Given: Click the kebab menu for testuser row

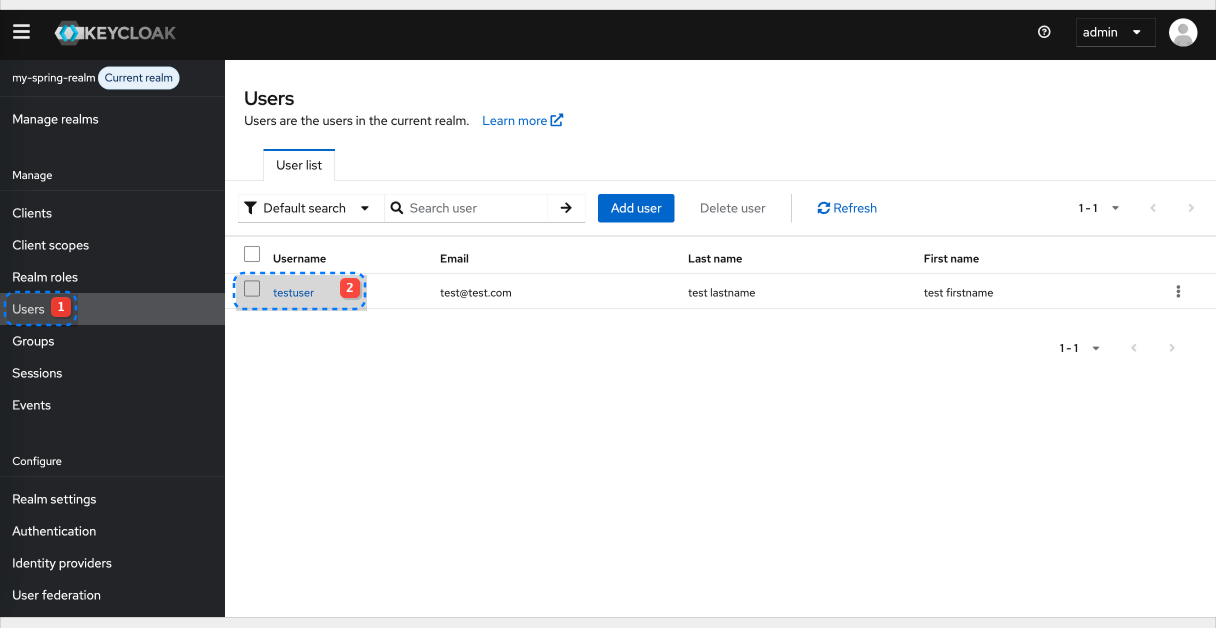Looking at the screenshot, I should coord(1178,291).
